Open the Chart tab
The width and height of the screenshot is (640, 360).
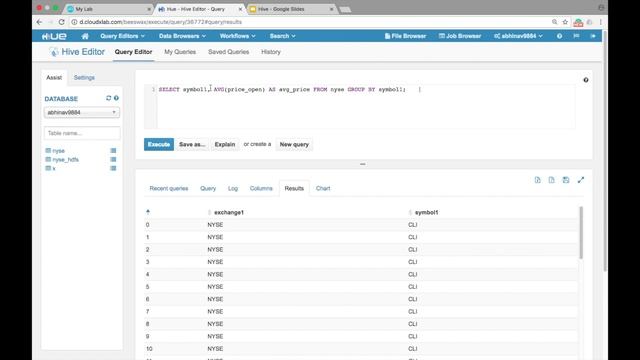click(323, 188)
